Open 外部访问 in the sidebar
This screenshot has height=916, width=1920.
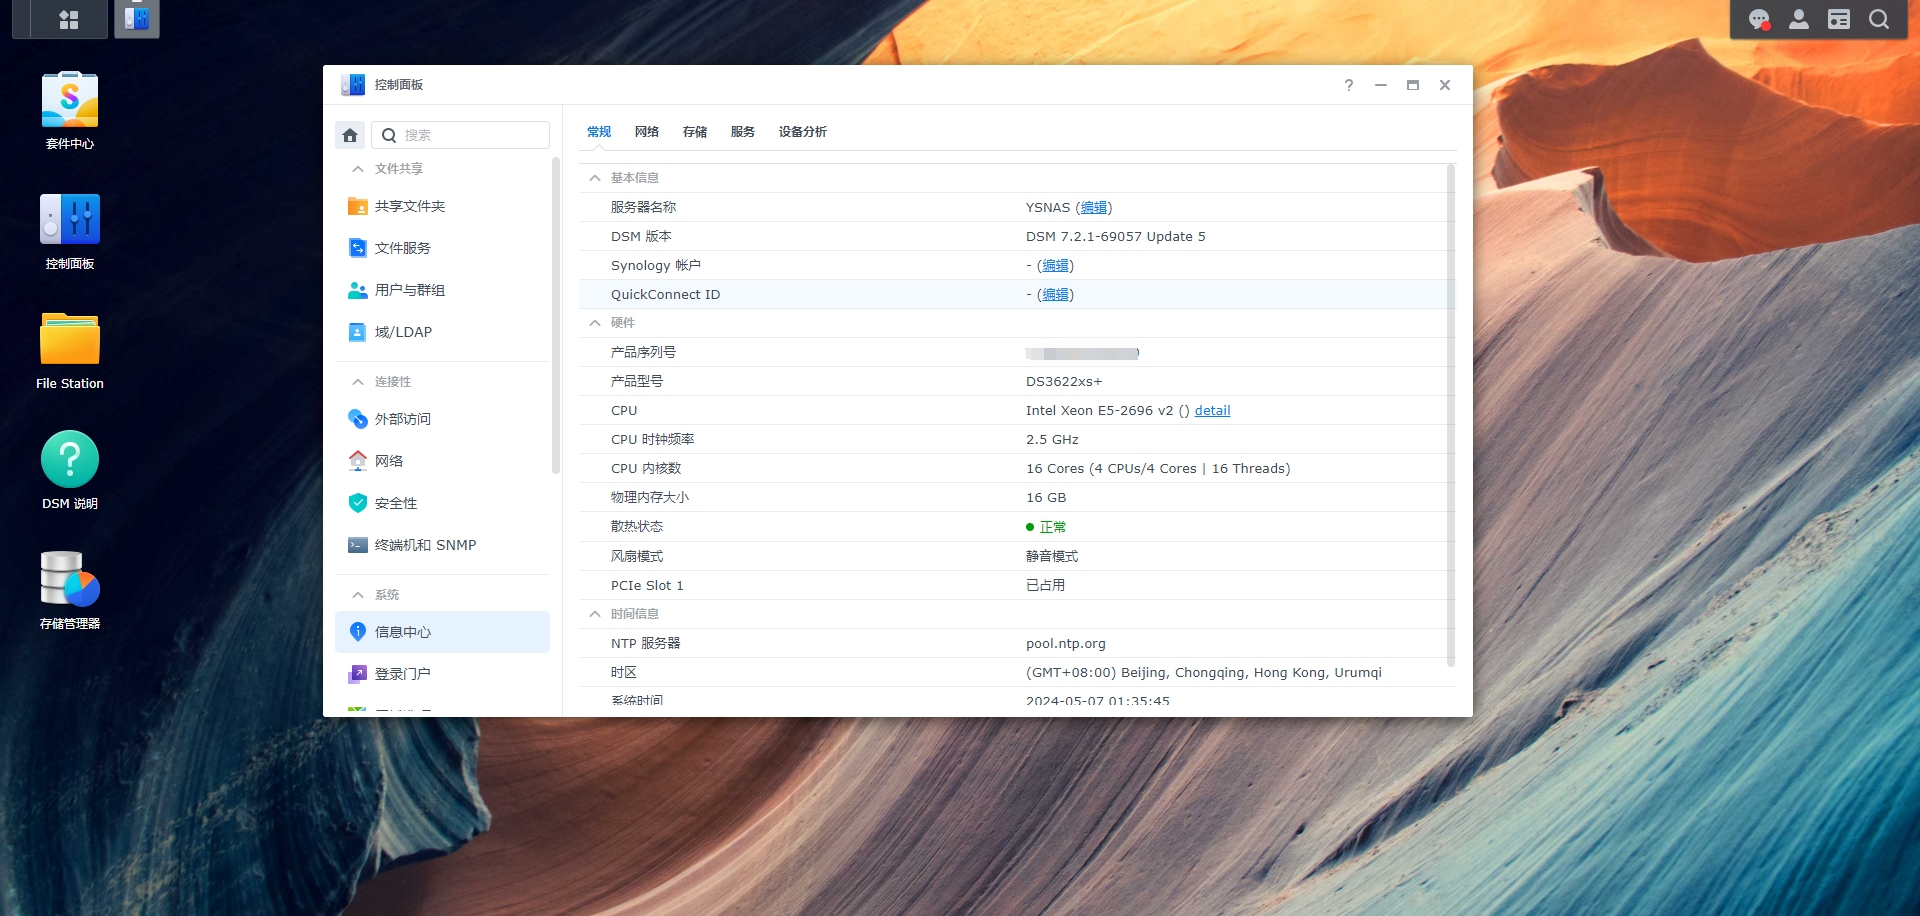pos(442,419)
